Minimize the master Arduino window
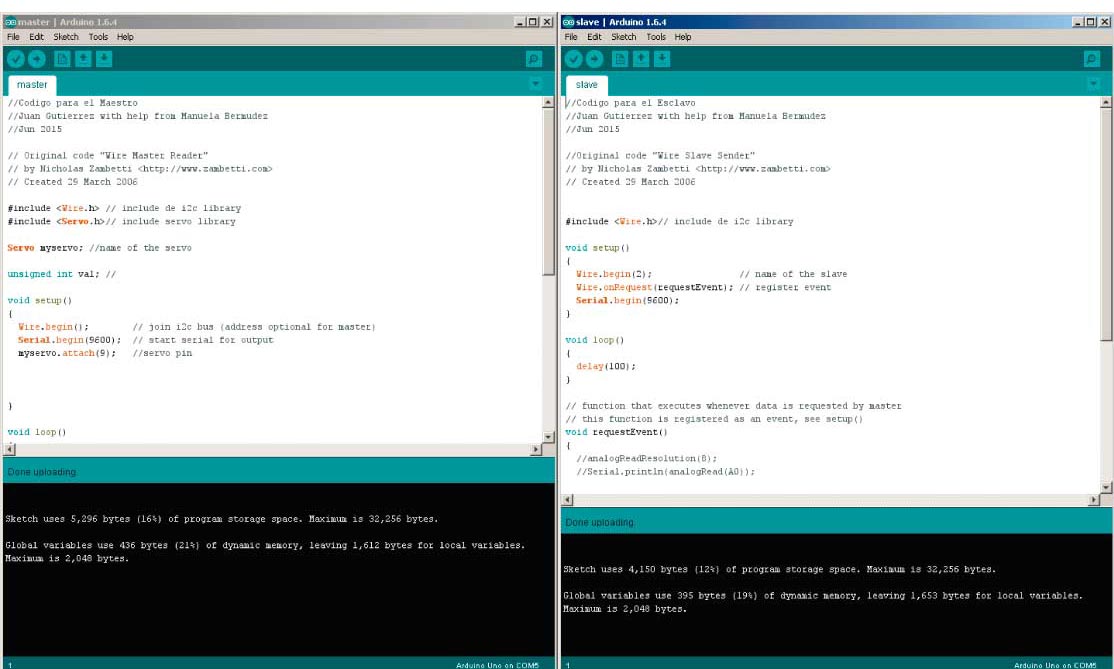This screenshot has width=1114, height=669. (520, 22)
